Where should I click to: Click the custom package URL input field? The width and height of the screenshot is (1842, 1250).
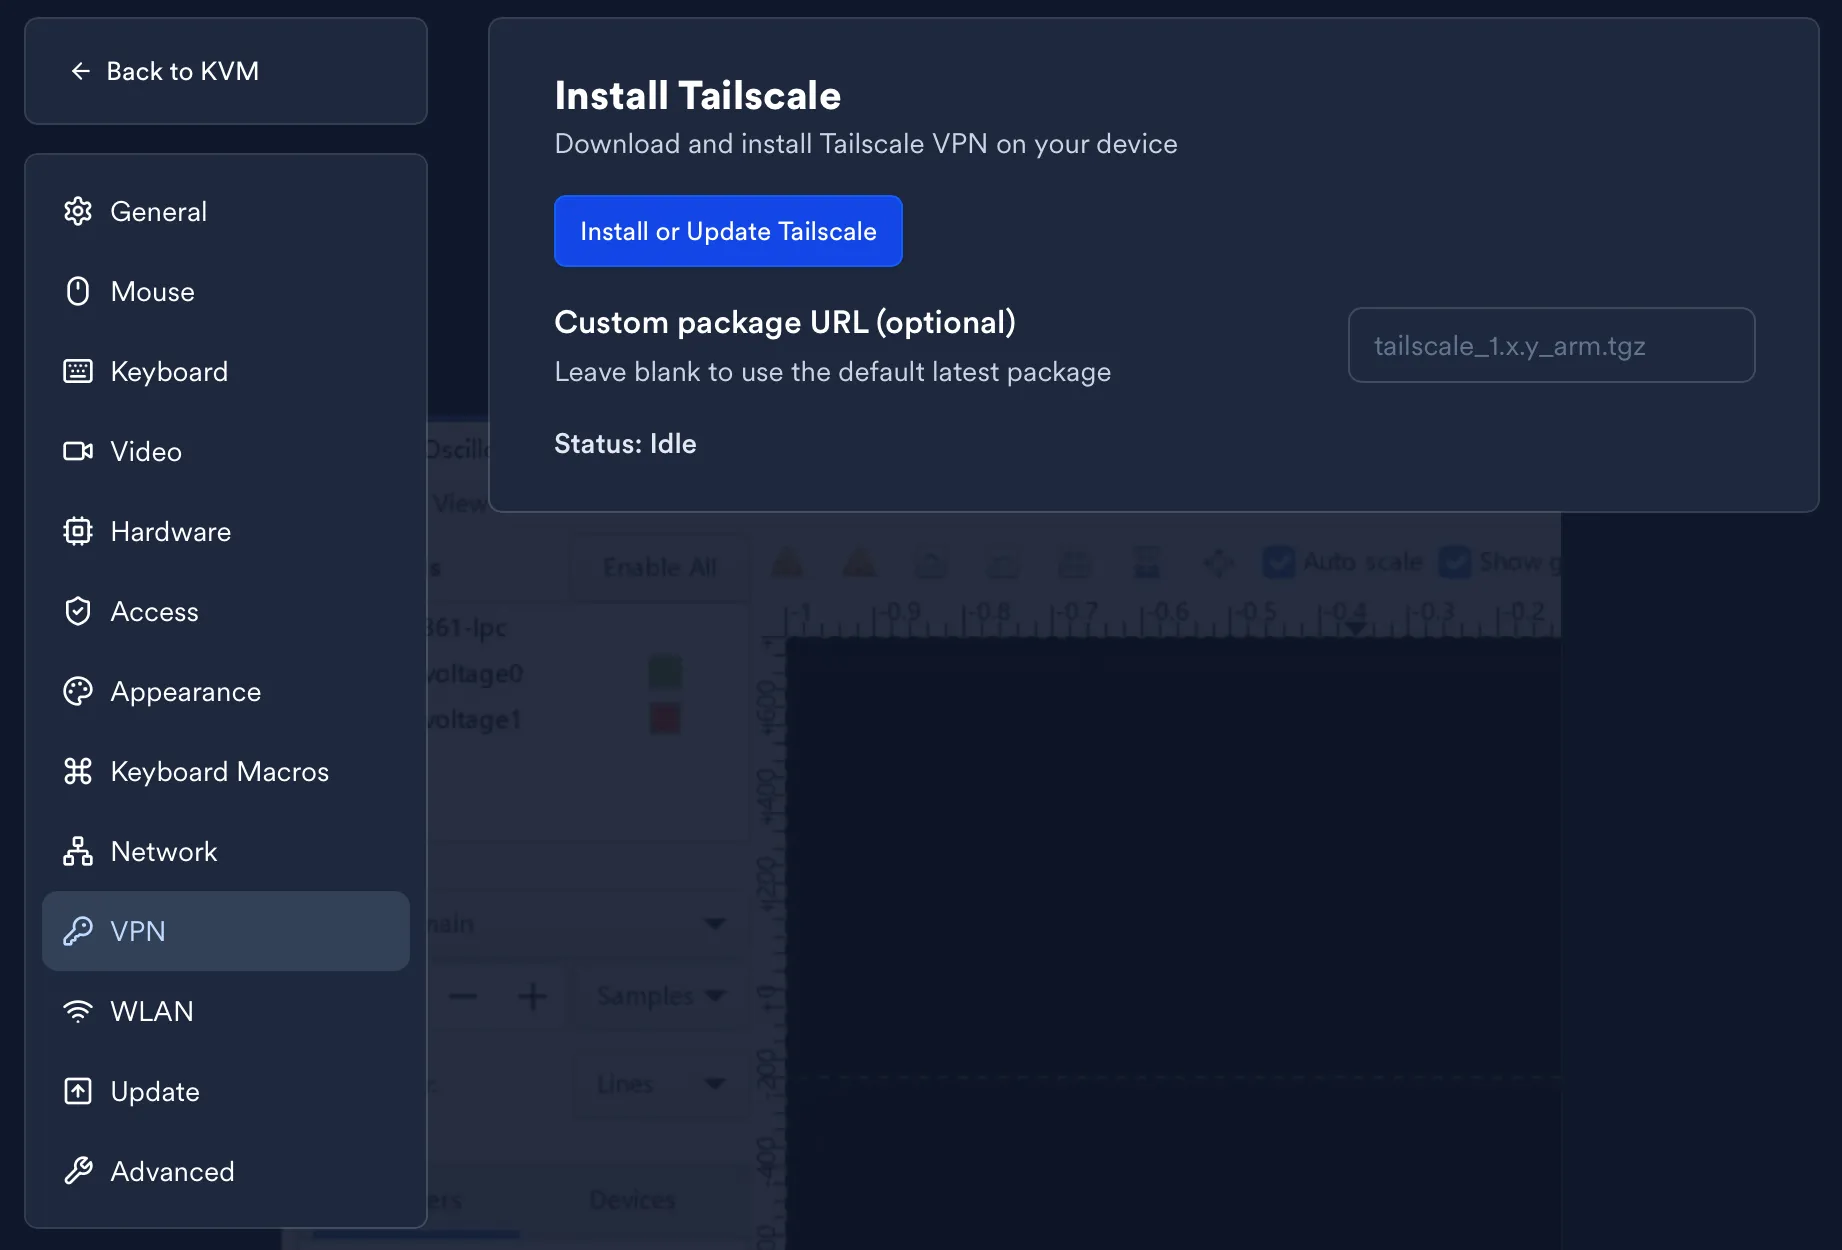pos(1551,345)
